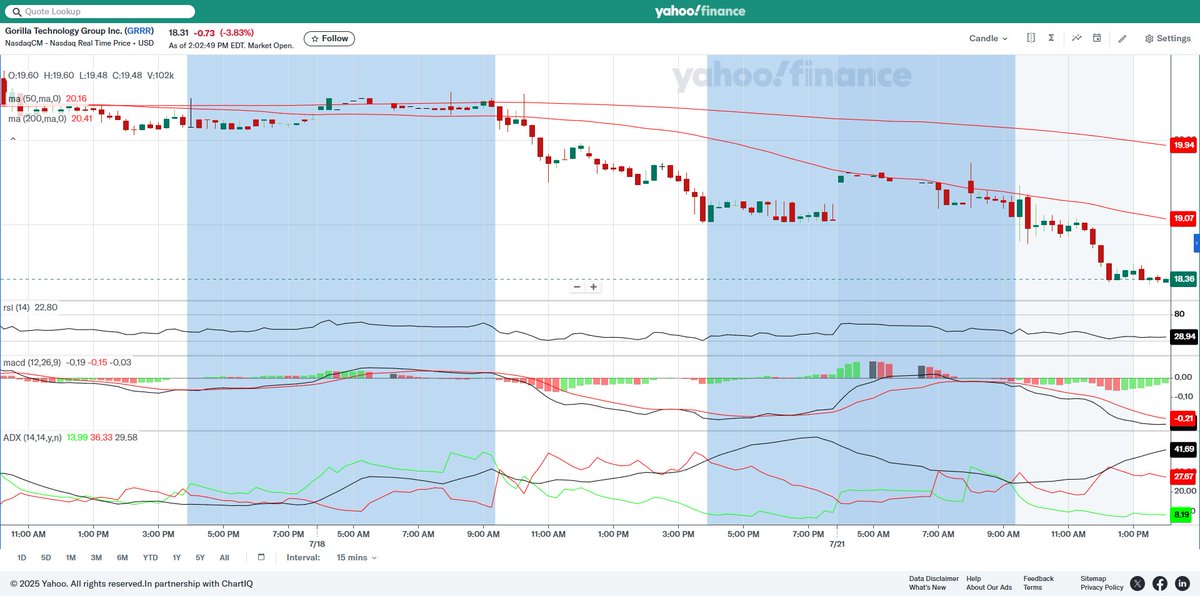Click the ADX (14,14,y,n) indicator label
1200x596 pixels.
coord(31,437)
